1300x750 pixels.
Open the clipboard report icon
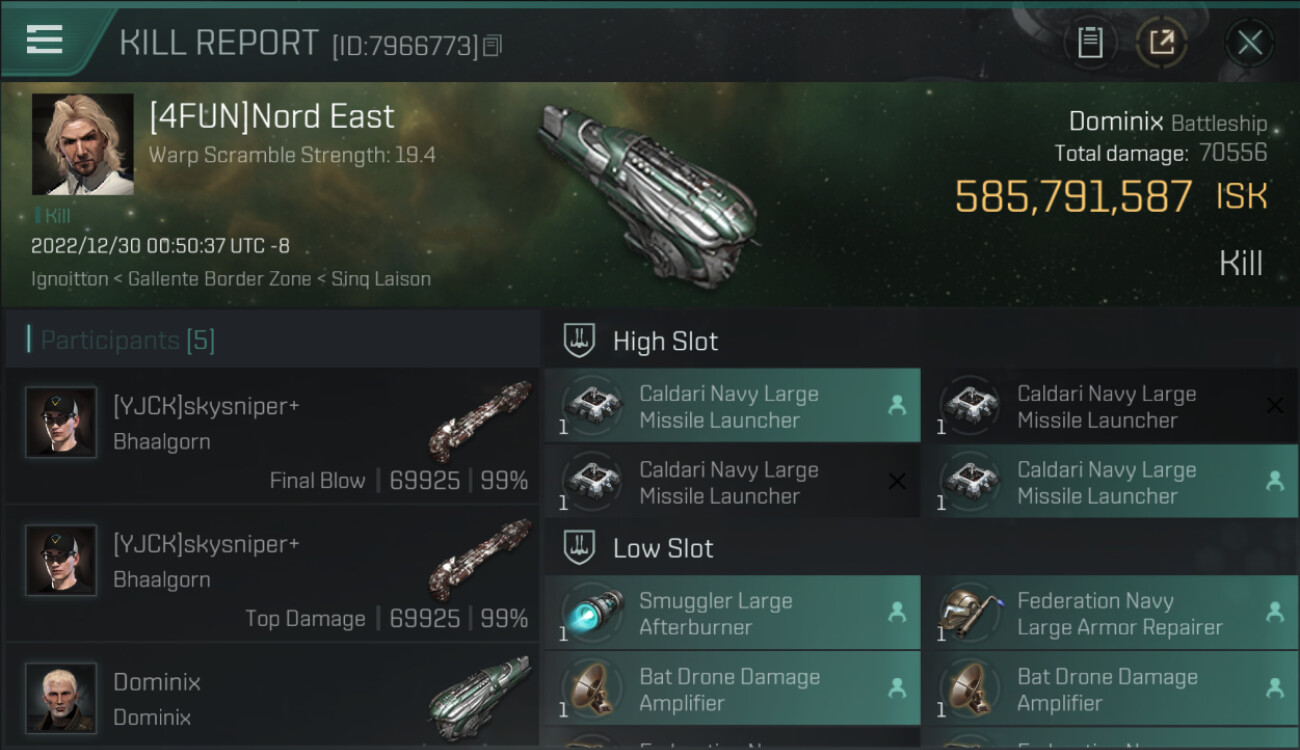point(1090,43)
